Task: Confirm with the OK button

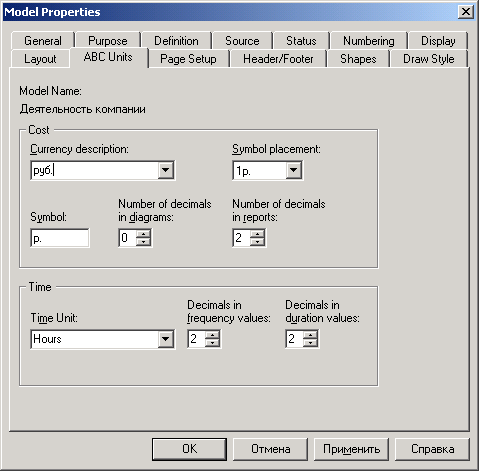Action: 189,449
